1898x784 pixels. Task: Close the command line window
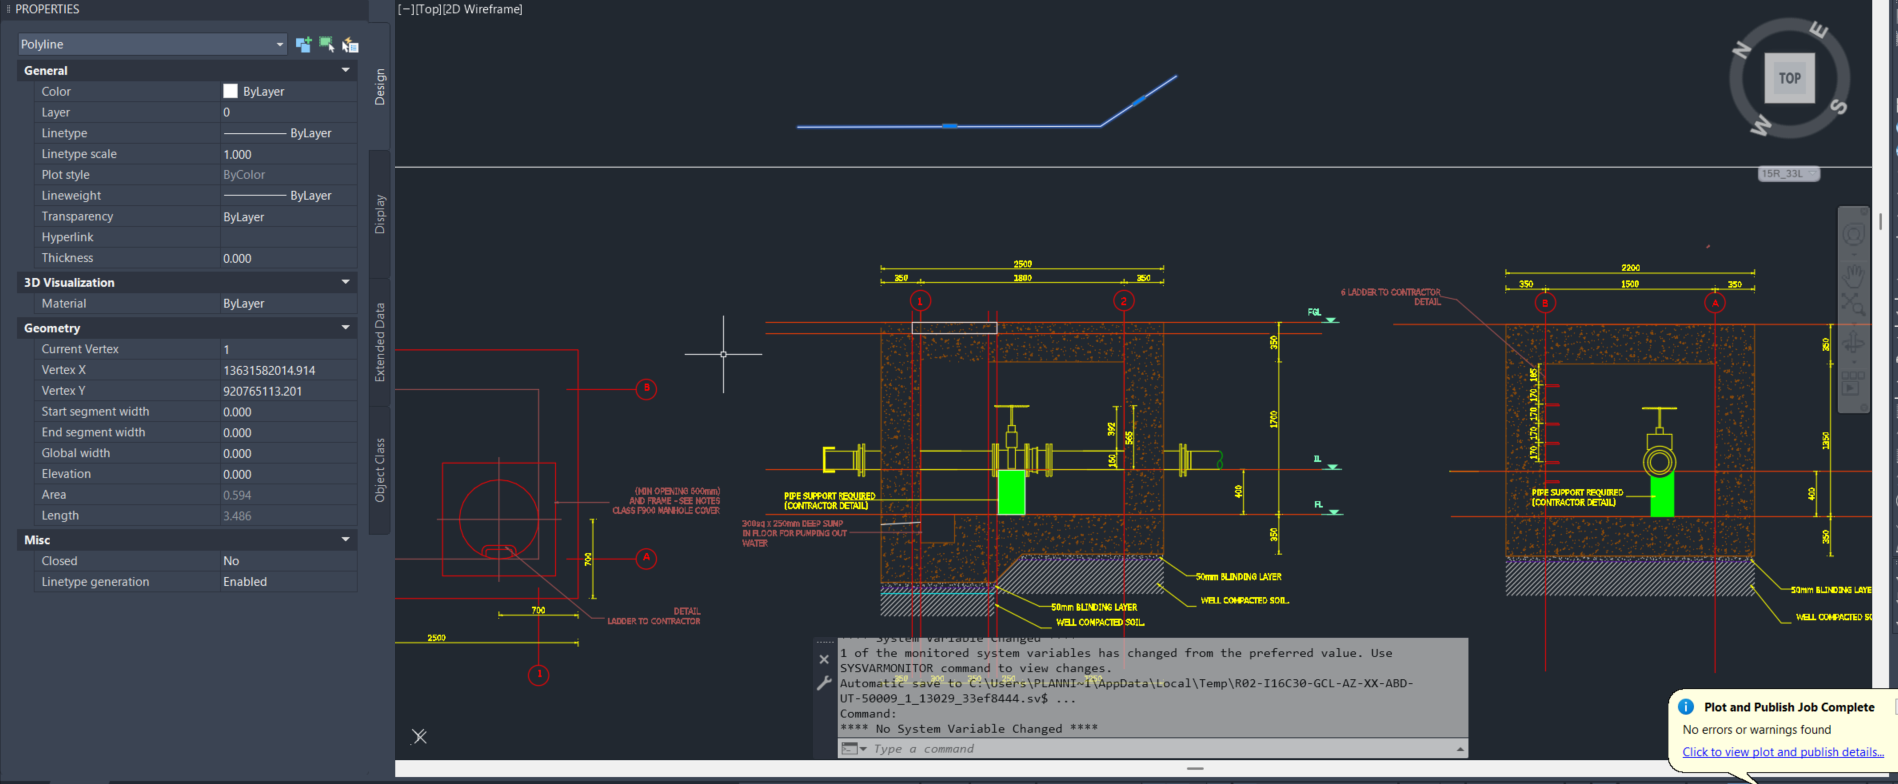pos(824,659)
